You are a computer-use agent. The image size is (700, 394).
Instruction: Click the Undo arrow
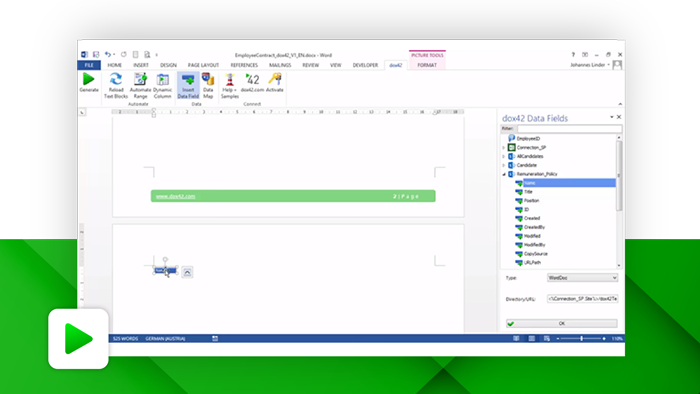click(x=108, y=54)
